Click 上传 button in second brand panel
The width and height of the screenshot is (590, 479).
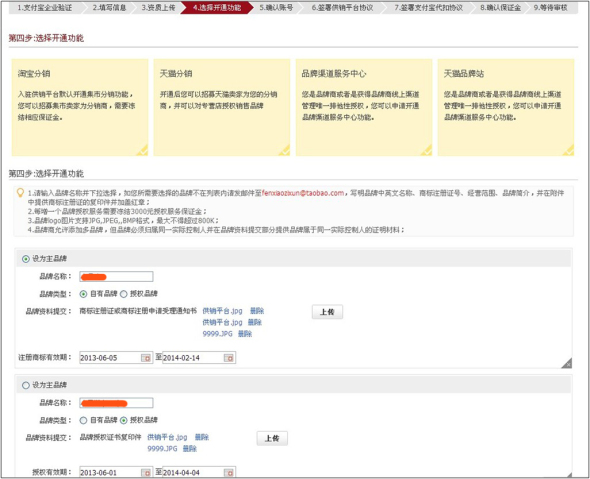[272, 438]
